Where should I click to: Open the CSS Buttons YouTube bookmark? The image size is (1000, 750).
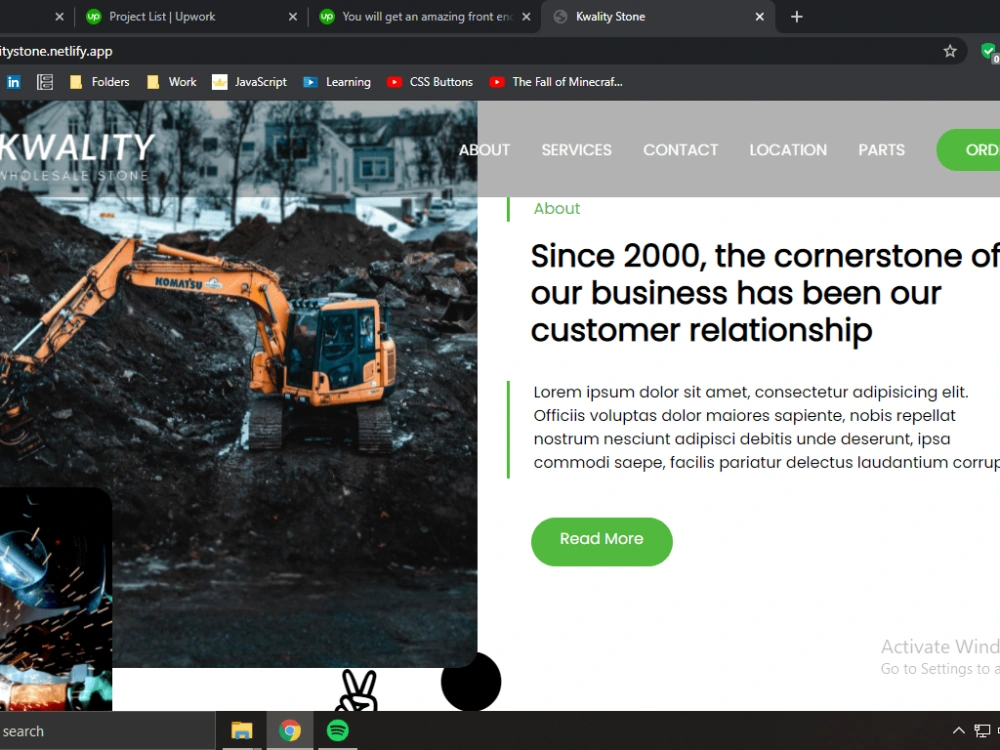coord(430,82)
